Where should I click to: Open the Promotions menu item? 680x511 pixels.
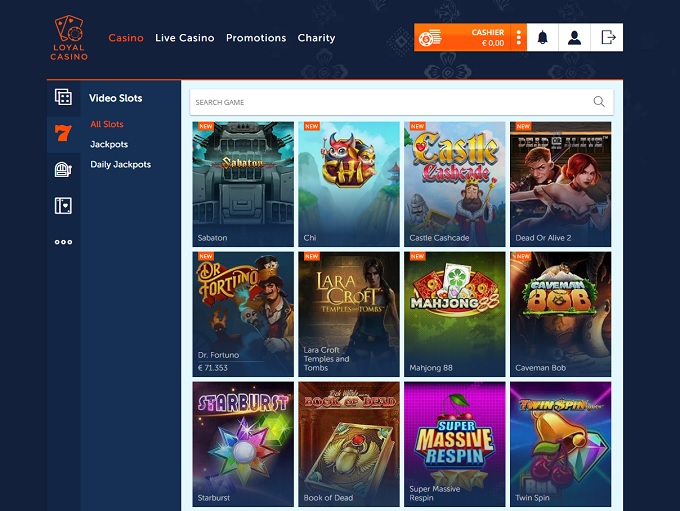pyautogui.click(x=256, y=38)
